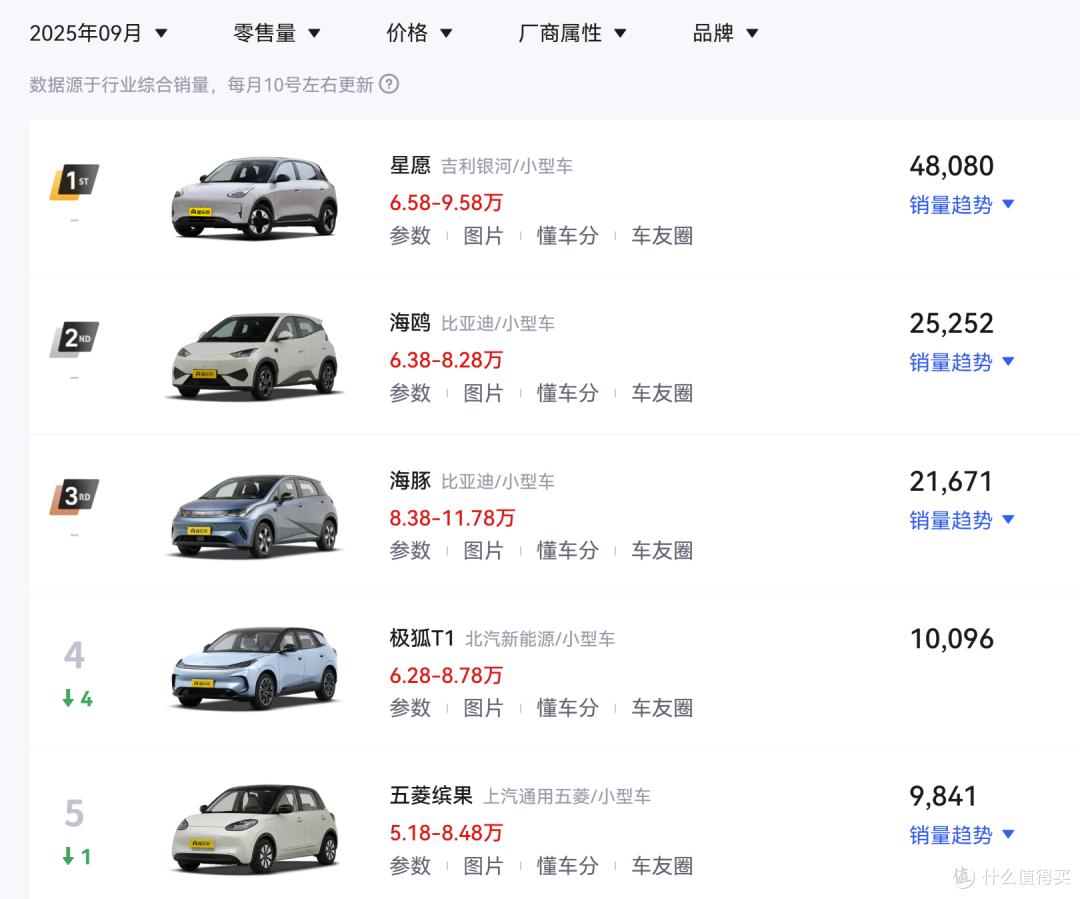
Task: Open 图片 for 海豚
Action: tap(484, 550)
